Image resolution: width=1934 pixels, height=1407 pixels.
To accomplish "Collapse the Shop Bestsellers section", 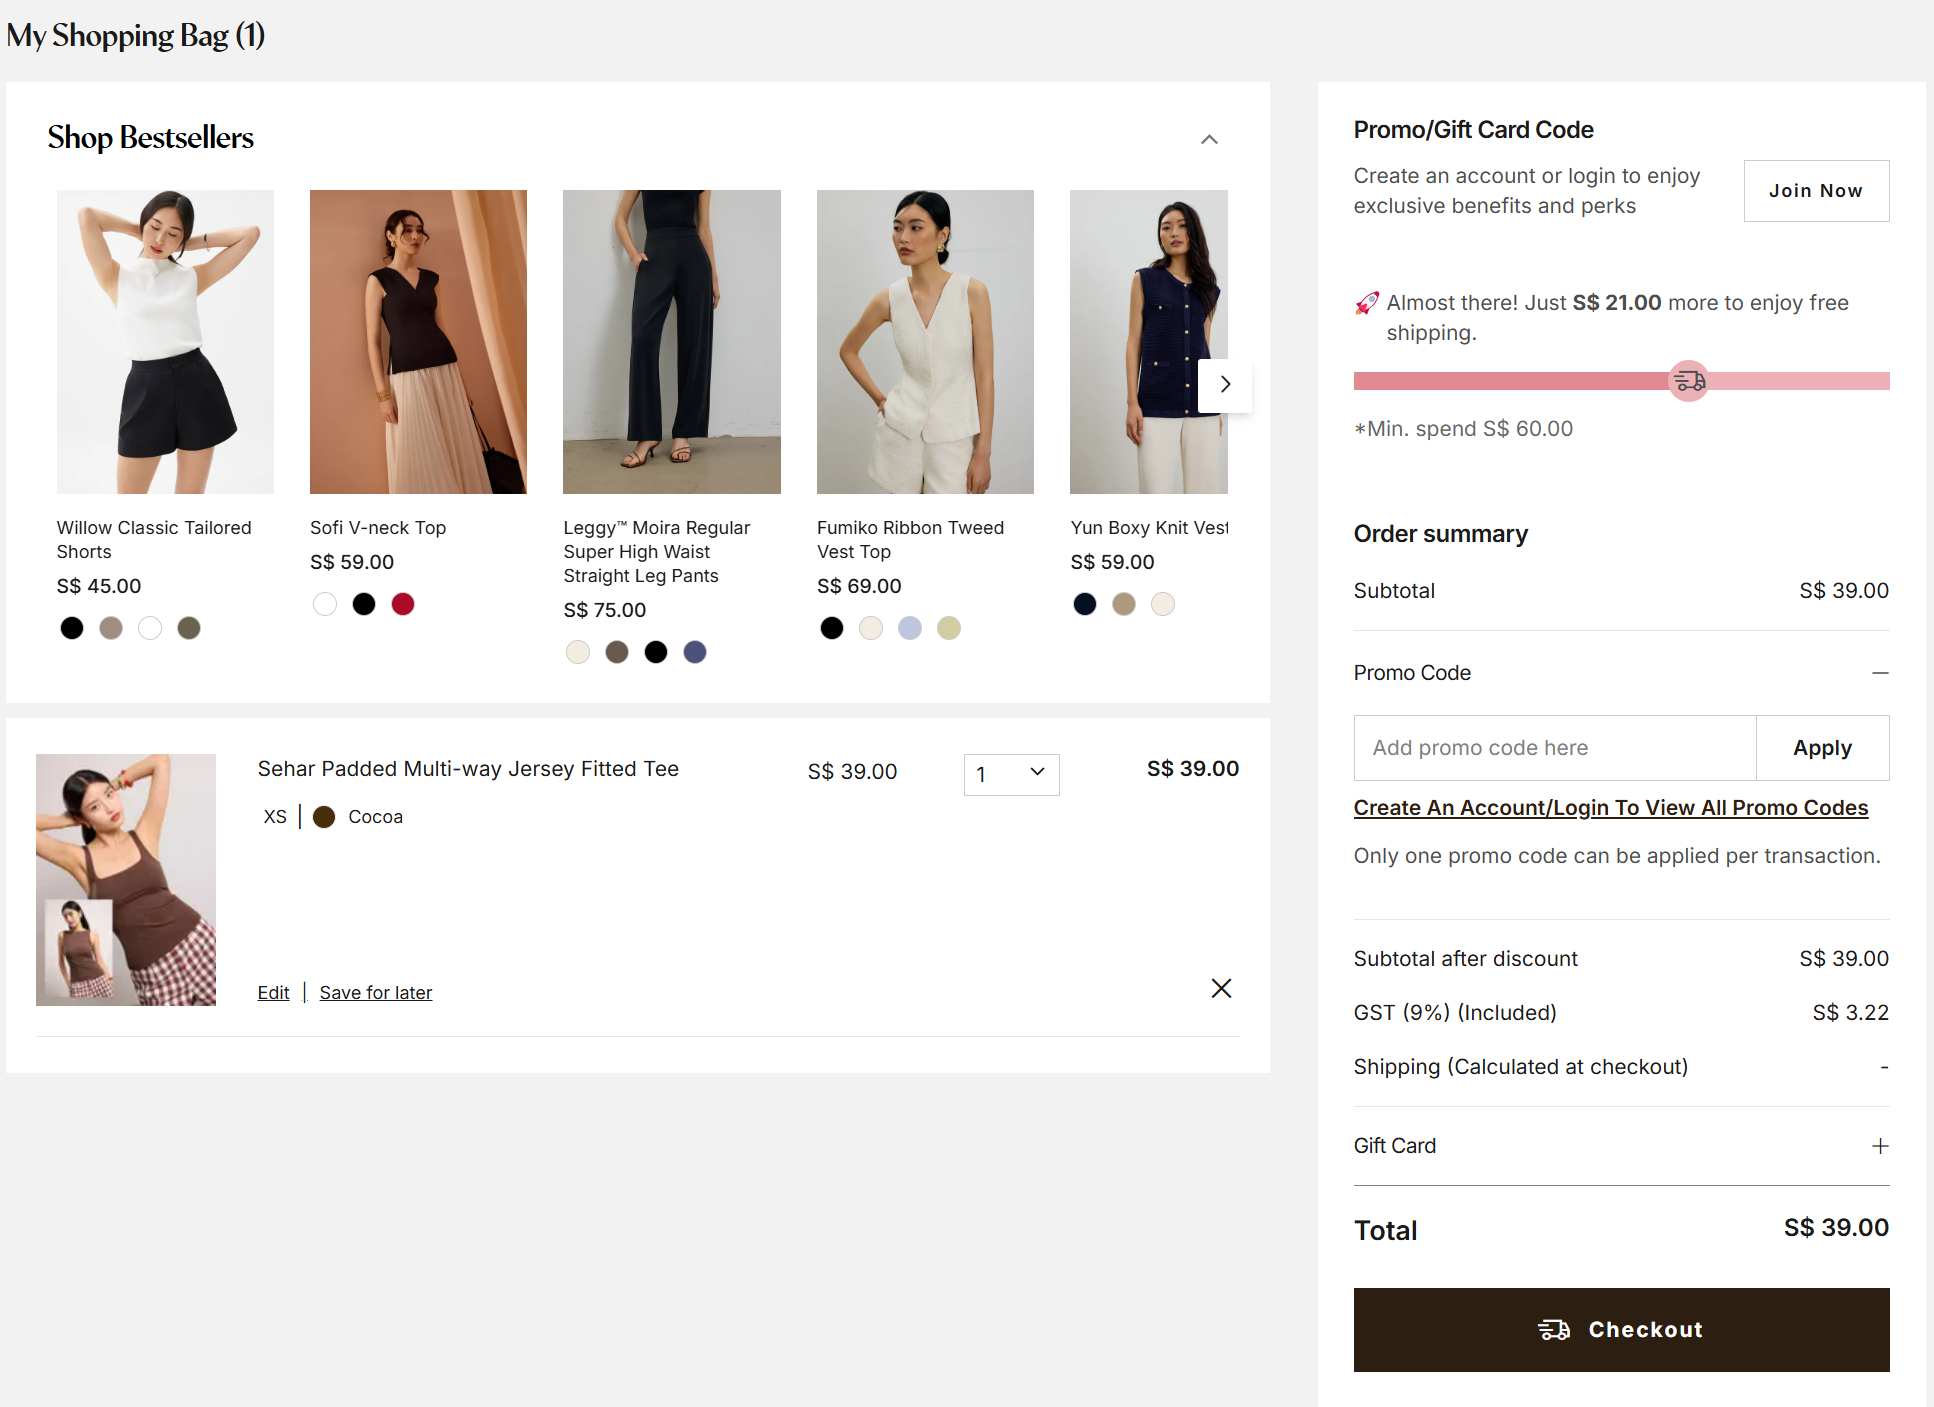I will coord(1209,139).
